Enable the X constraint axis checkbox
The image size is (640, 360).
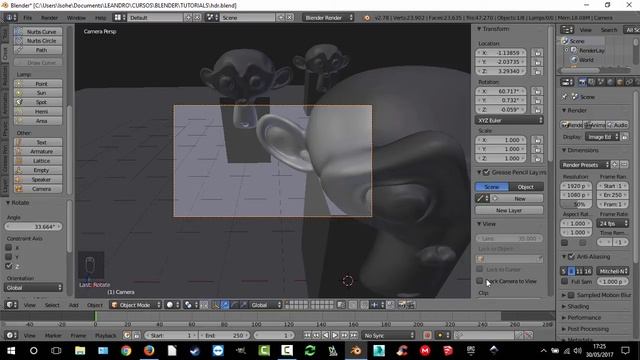coord(8,247)
